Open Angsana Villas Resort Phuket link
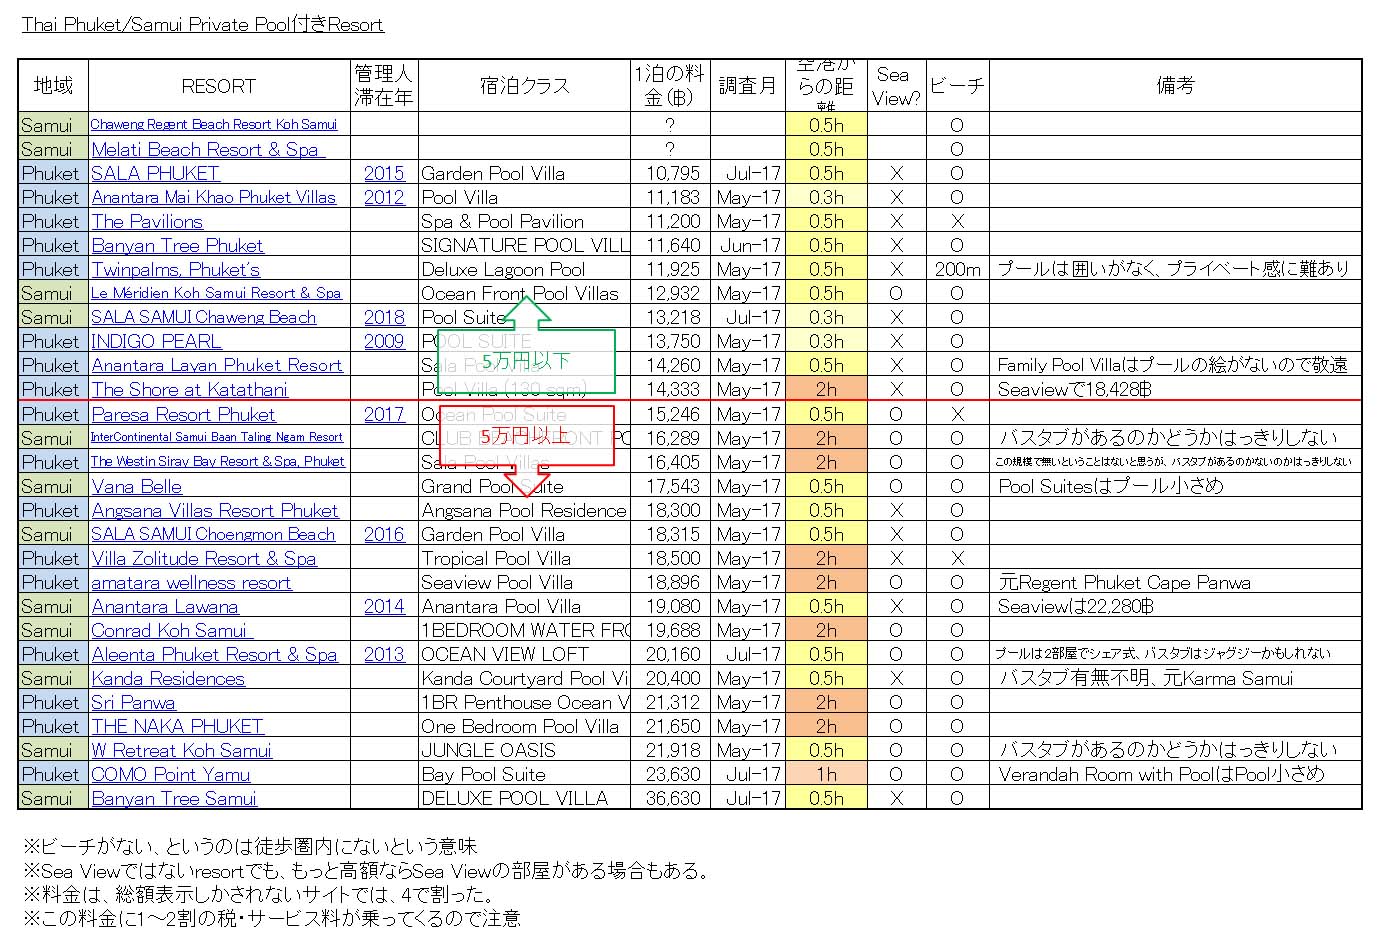 215,510
